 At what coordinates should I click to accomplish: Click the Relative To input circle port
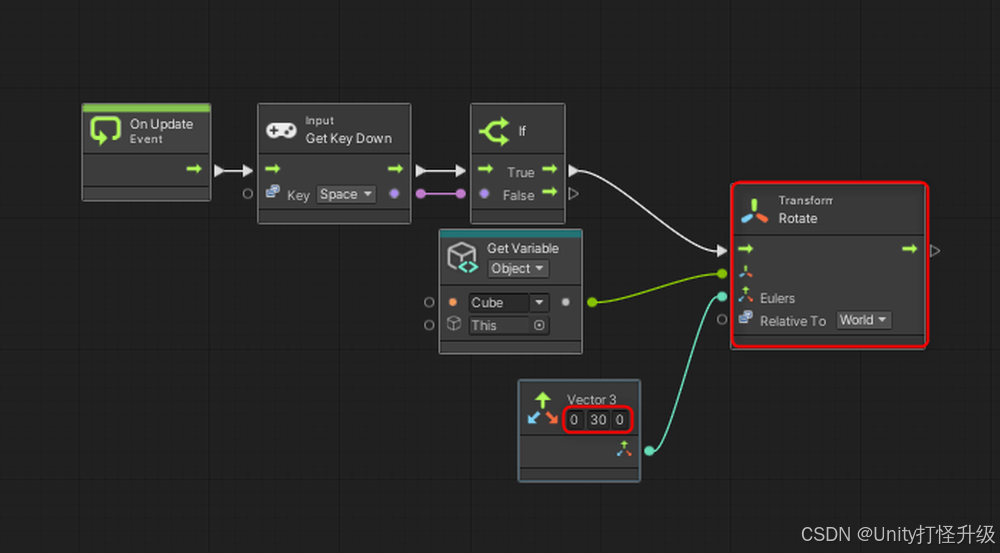(x=721, y=320)
